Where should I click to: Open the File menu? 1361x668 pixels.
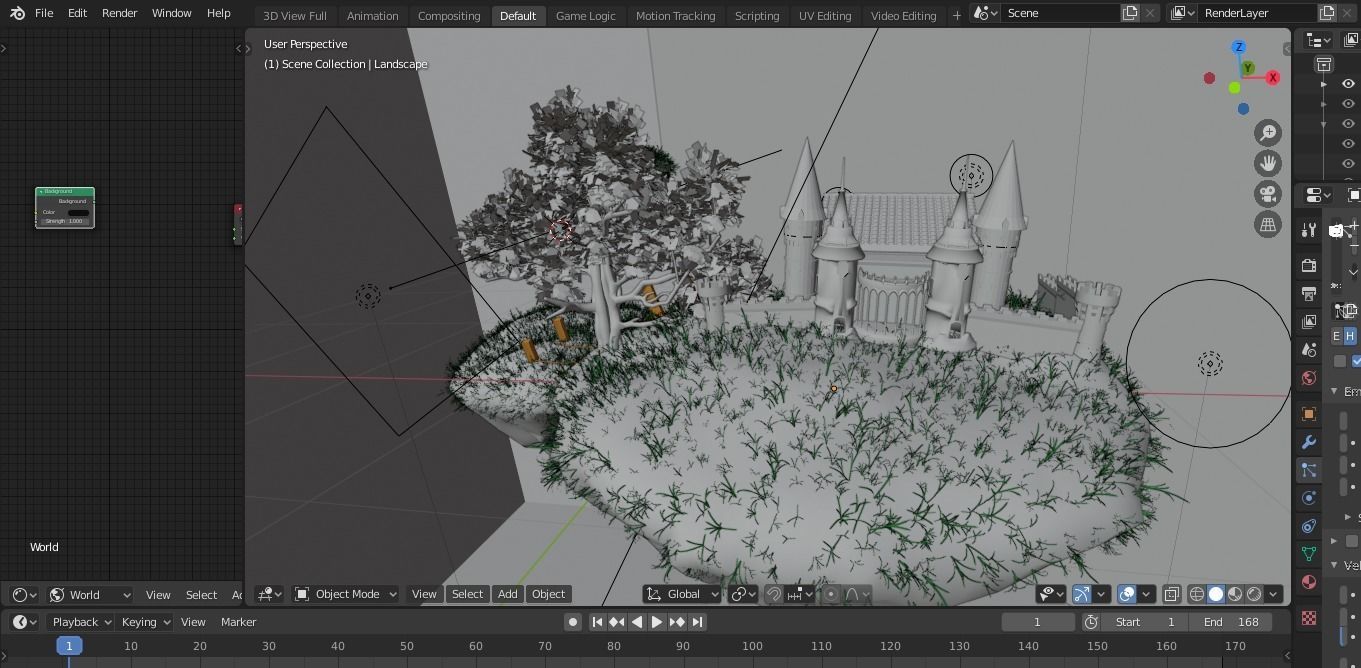(44, 13)
